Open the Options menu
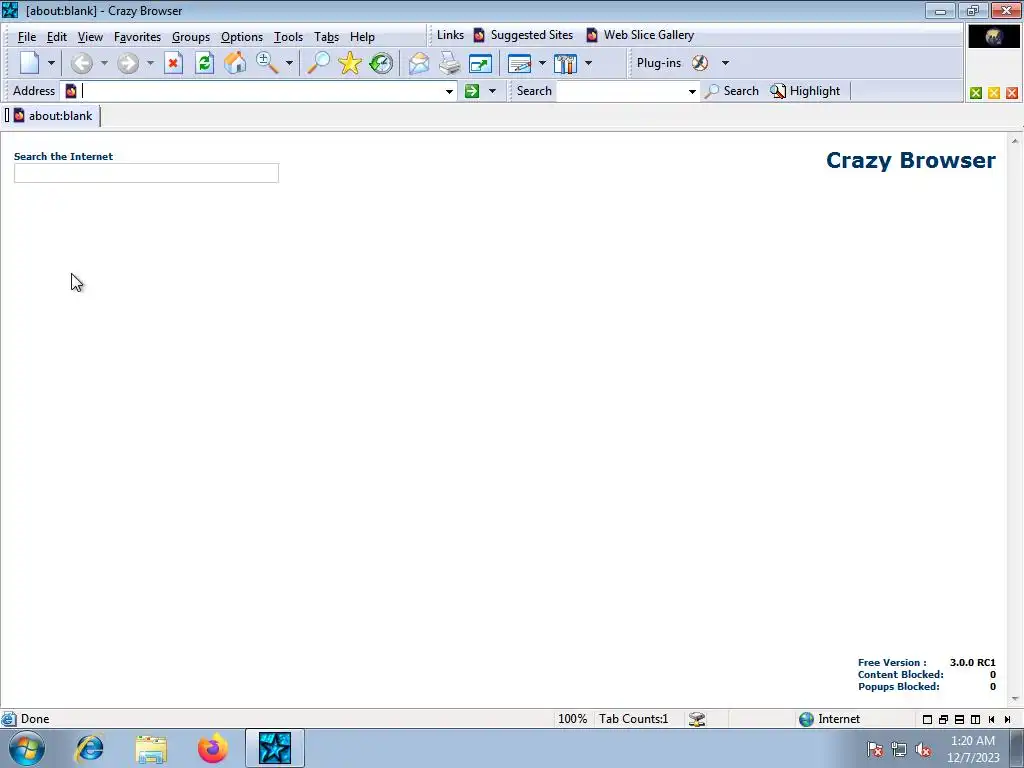The image size is (1024, 768). (x=242, y=37)
